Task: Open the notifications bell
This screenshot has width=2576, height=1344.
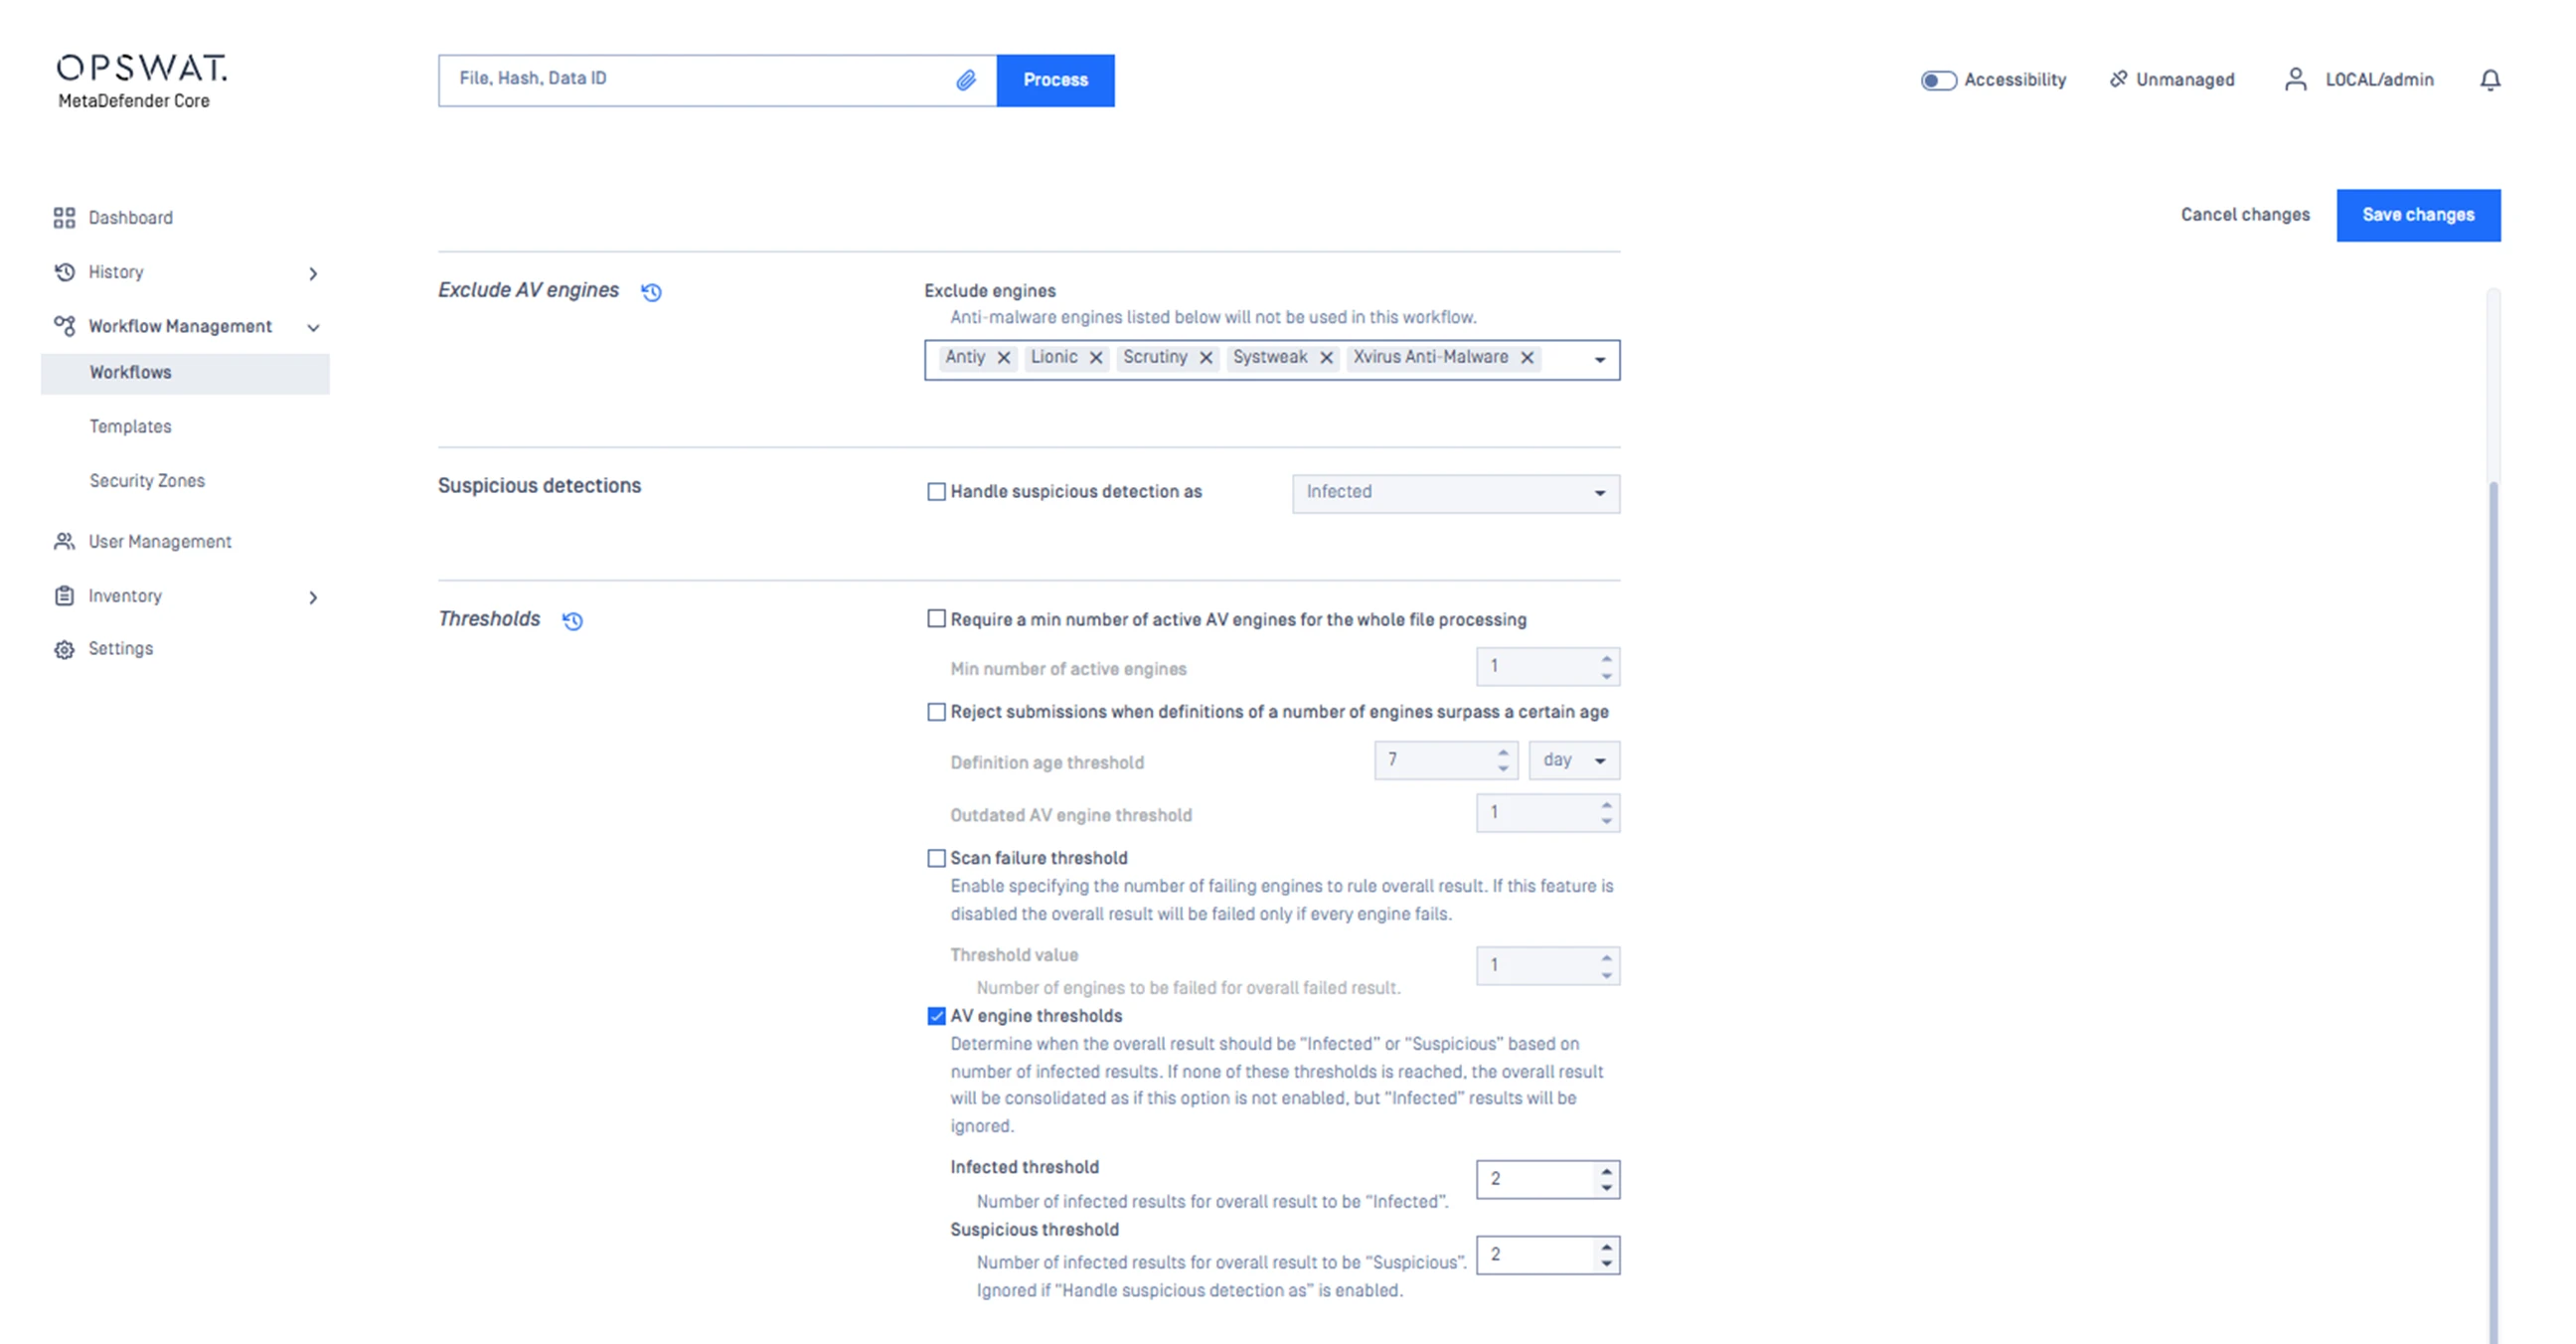Action: pos(2490,80)
